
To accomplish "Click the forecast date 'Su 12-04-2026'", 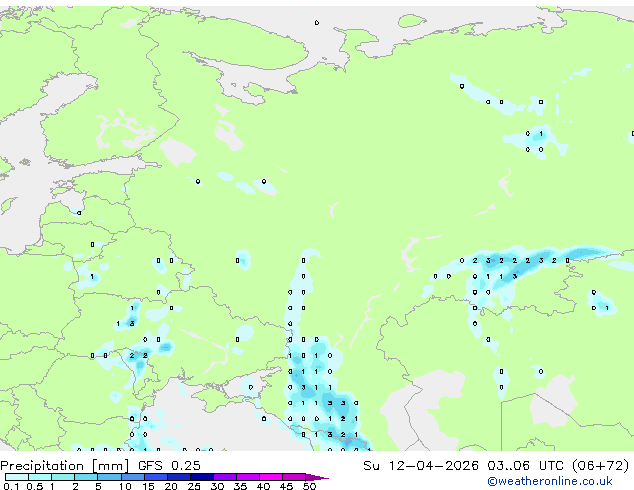I will click(421, 466).
